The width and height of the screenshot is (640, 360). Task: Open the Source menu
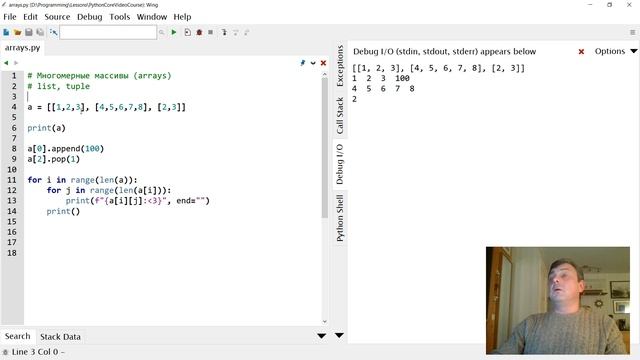57,17
